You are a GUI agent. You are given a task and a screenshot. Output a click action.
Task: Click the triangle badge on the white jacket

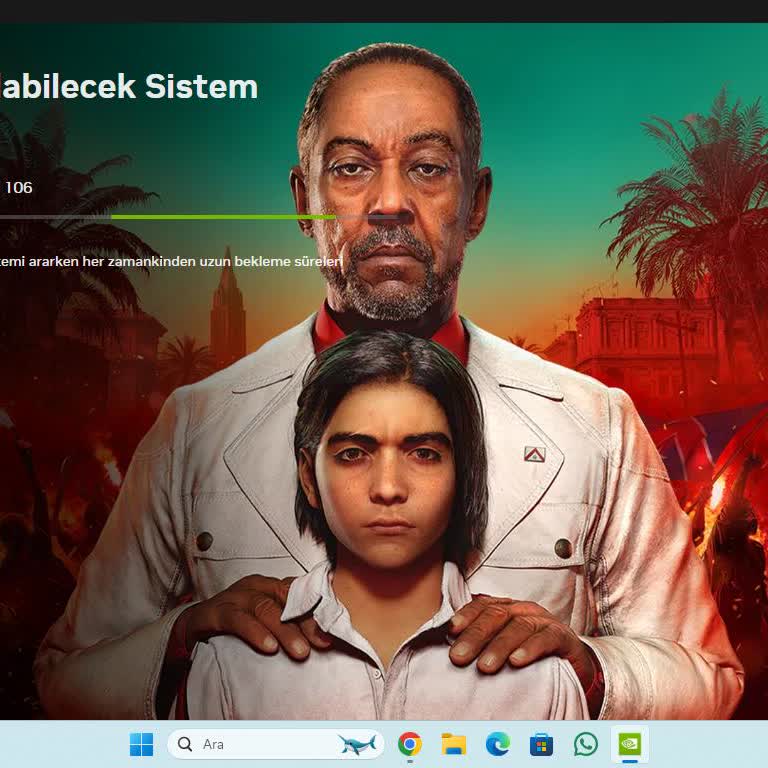pos(534,454)
